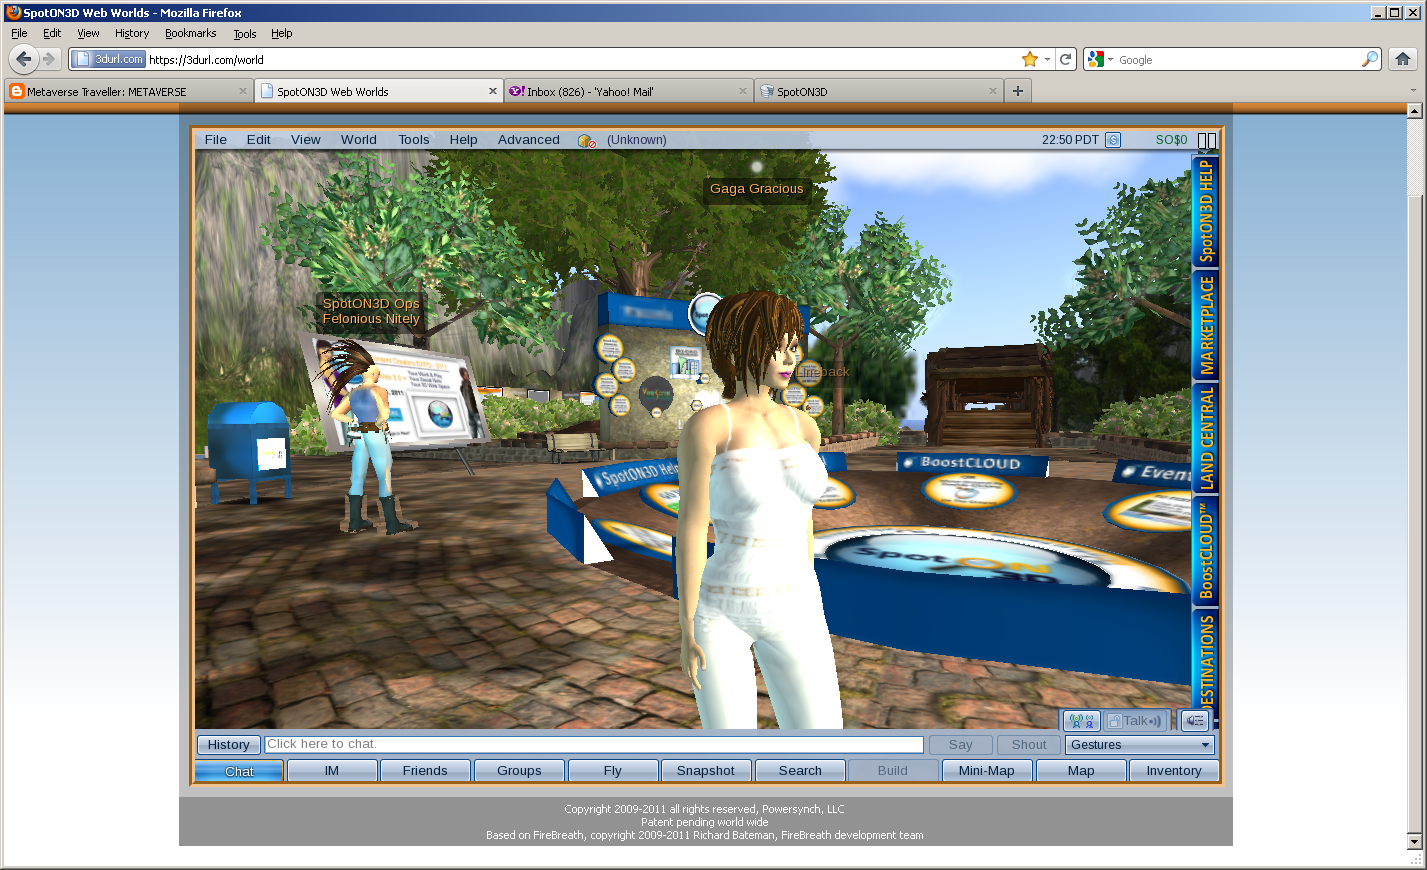Toggle the Mini-Map
This screenshot has width=1427, height=870.
click(987, 771)
